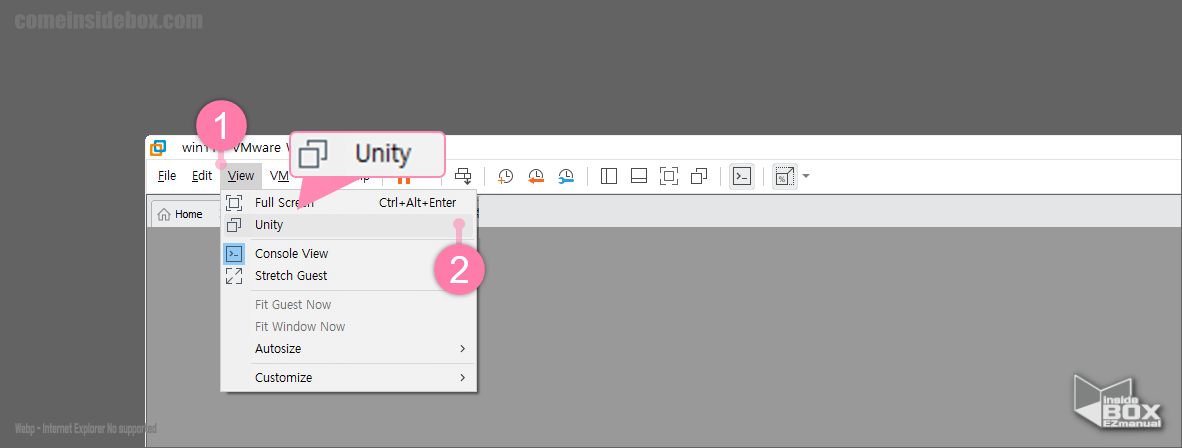
Task: Click the stretch guest toolbar icon
Action: coord(785,176)
